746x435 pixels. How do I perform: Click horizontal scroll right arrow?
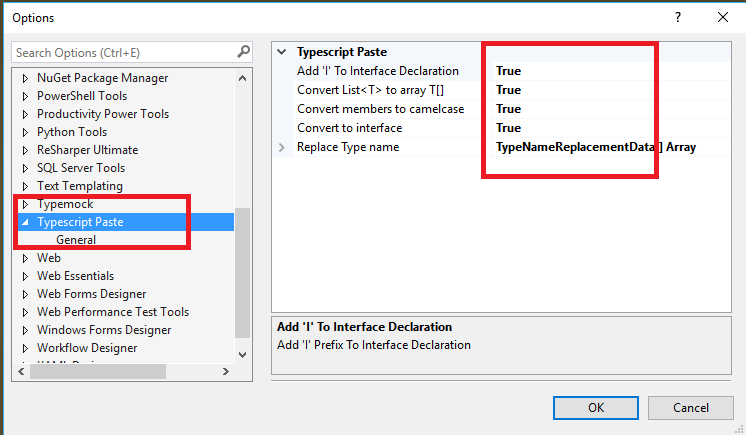coord(226,371)
